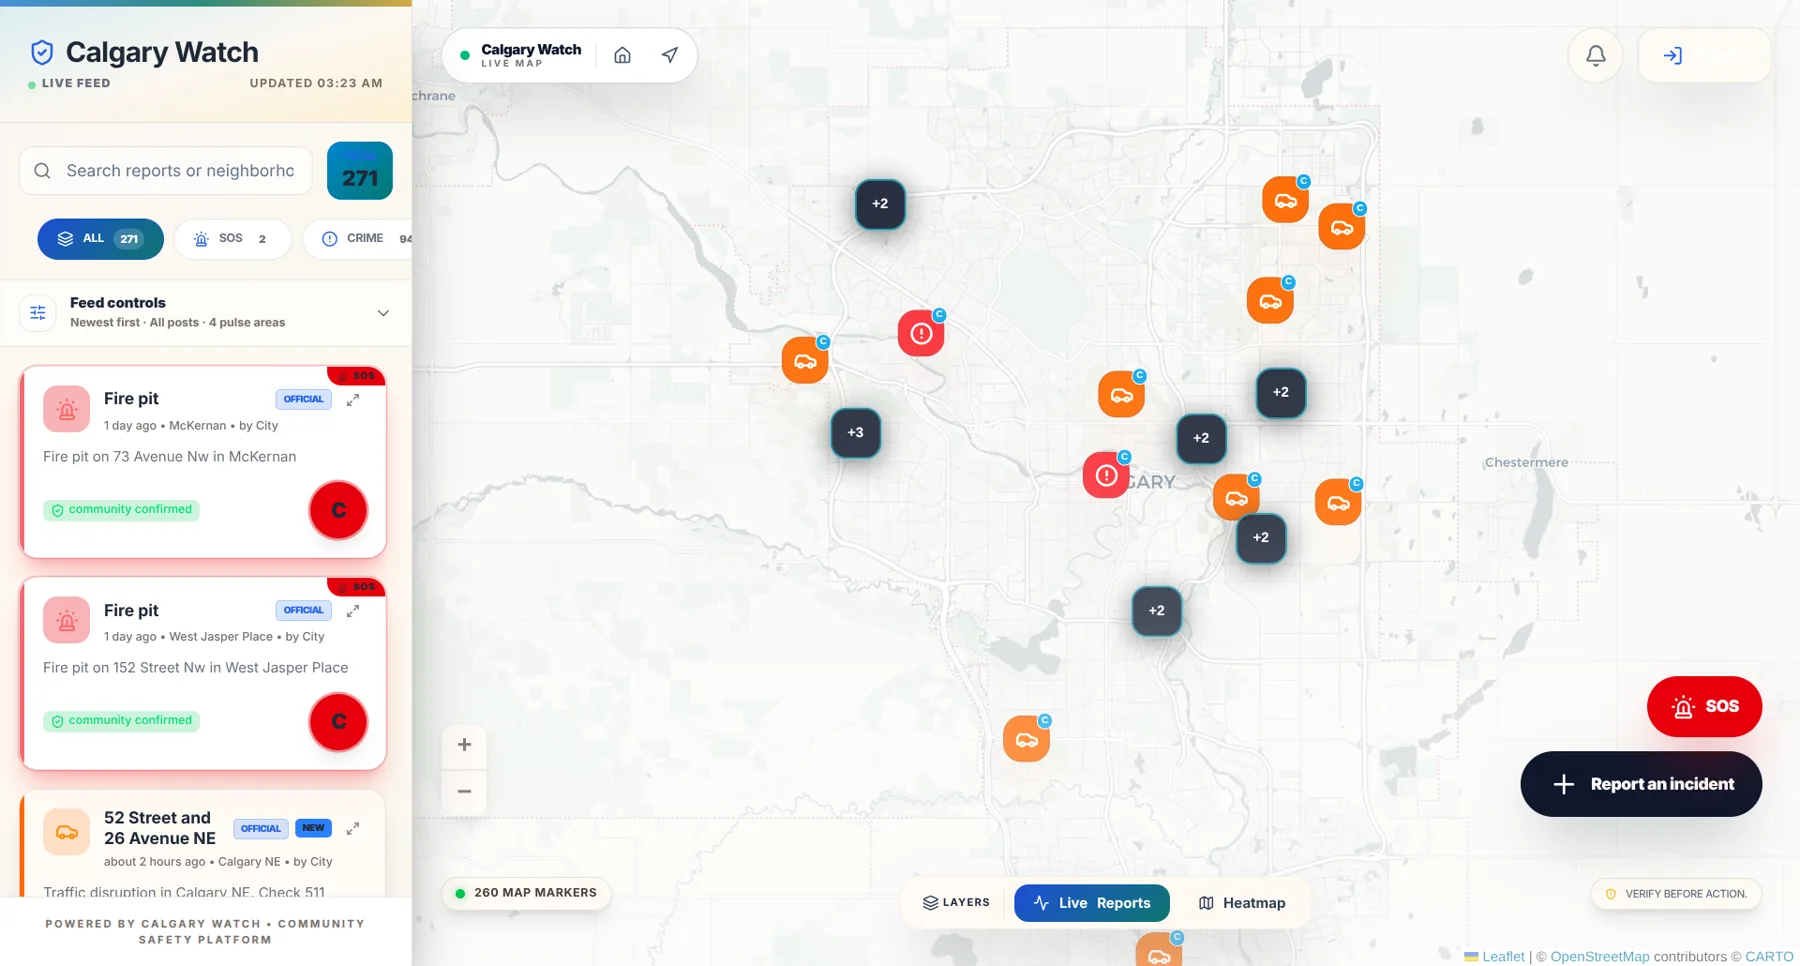
Task: Filter feed by CRIME reports
Action: coord(358,239)
